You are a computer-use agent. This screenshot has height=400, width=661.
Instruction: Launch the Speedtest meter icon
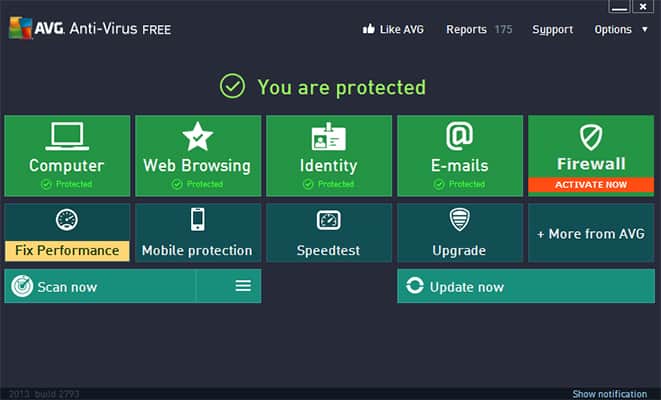[x=328, y=220]
